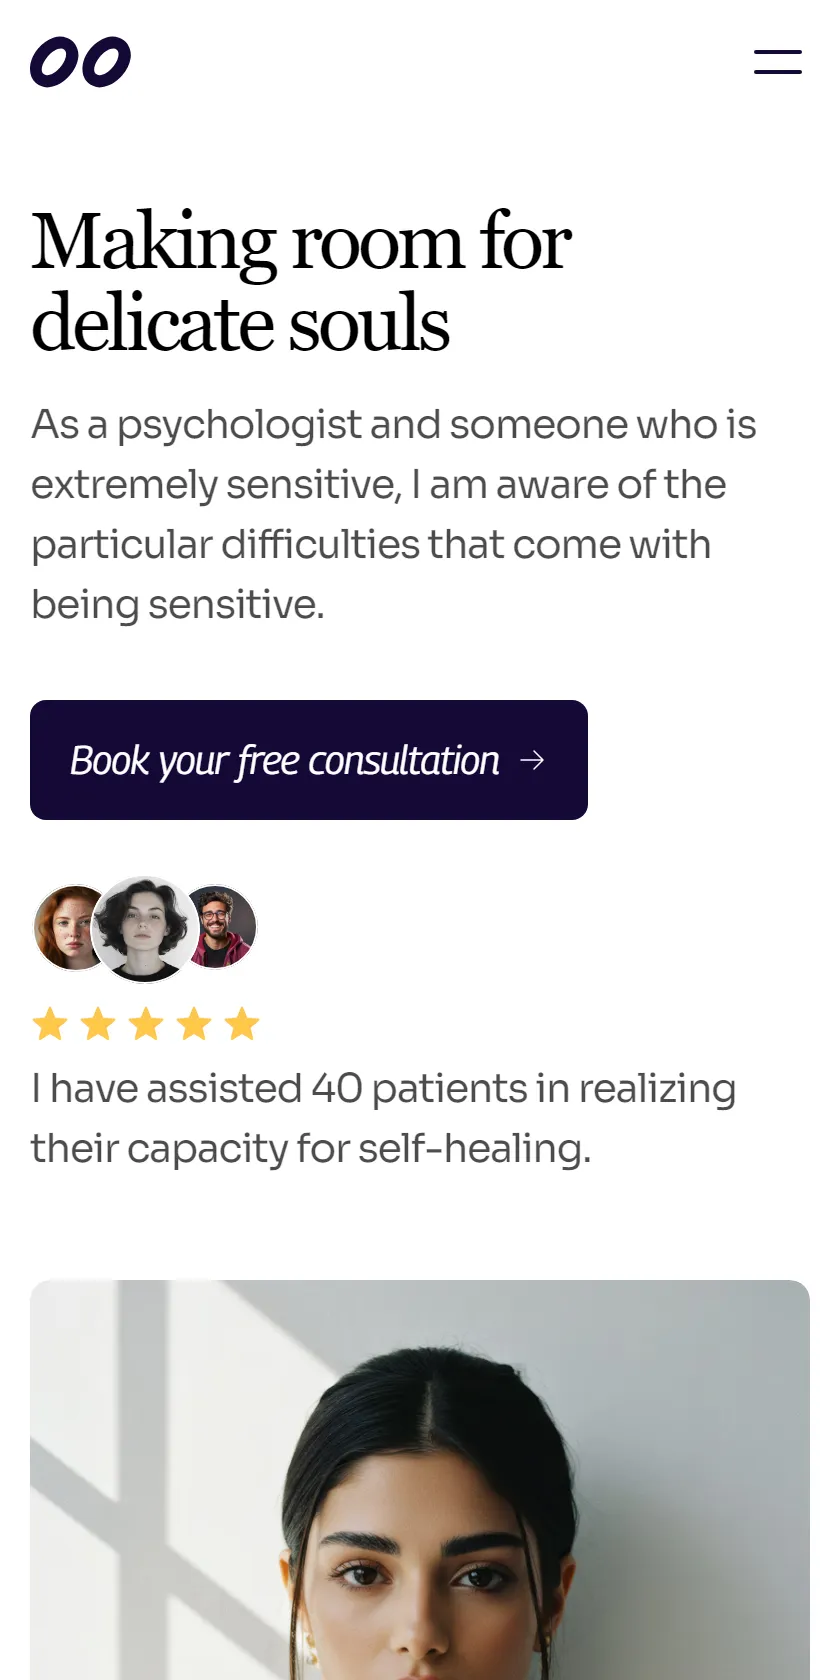Click the arrow icon in consultation button

[532, 760]
